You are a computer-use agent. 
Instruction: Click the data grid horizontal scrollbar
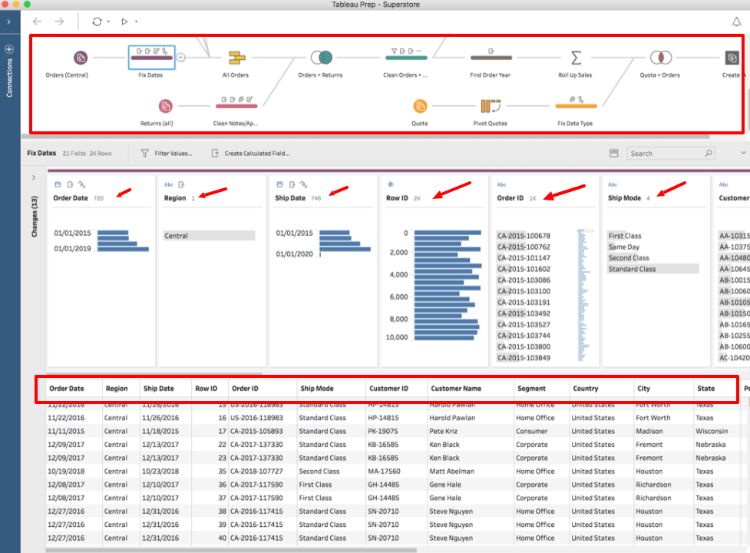click(x=231, y=550)
